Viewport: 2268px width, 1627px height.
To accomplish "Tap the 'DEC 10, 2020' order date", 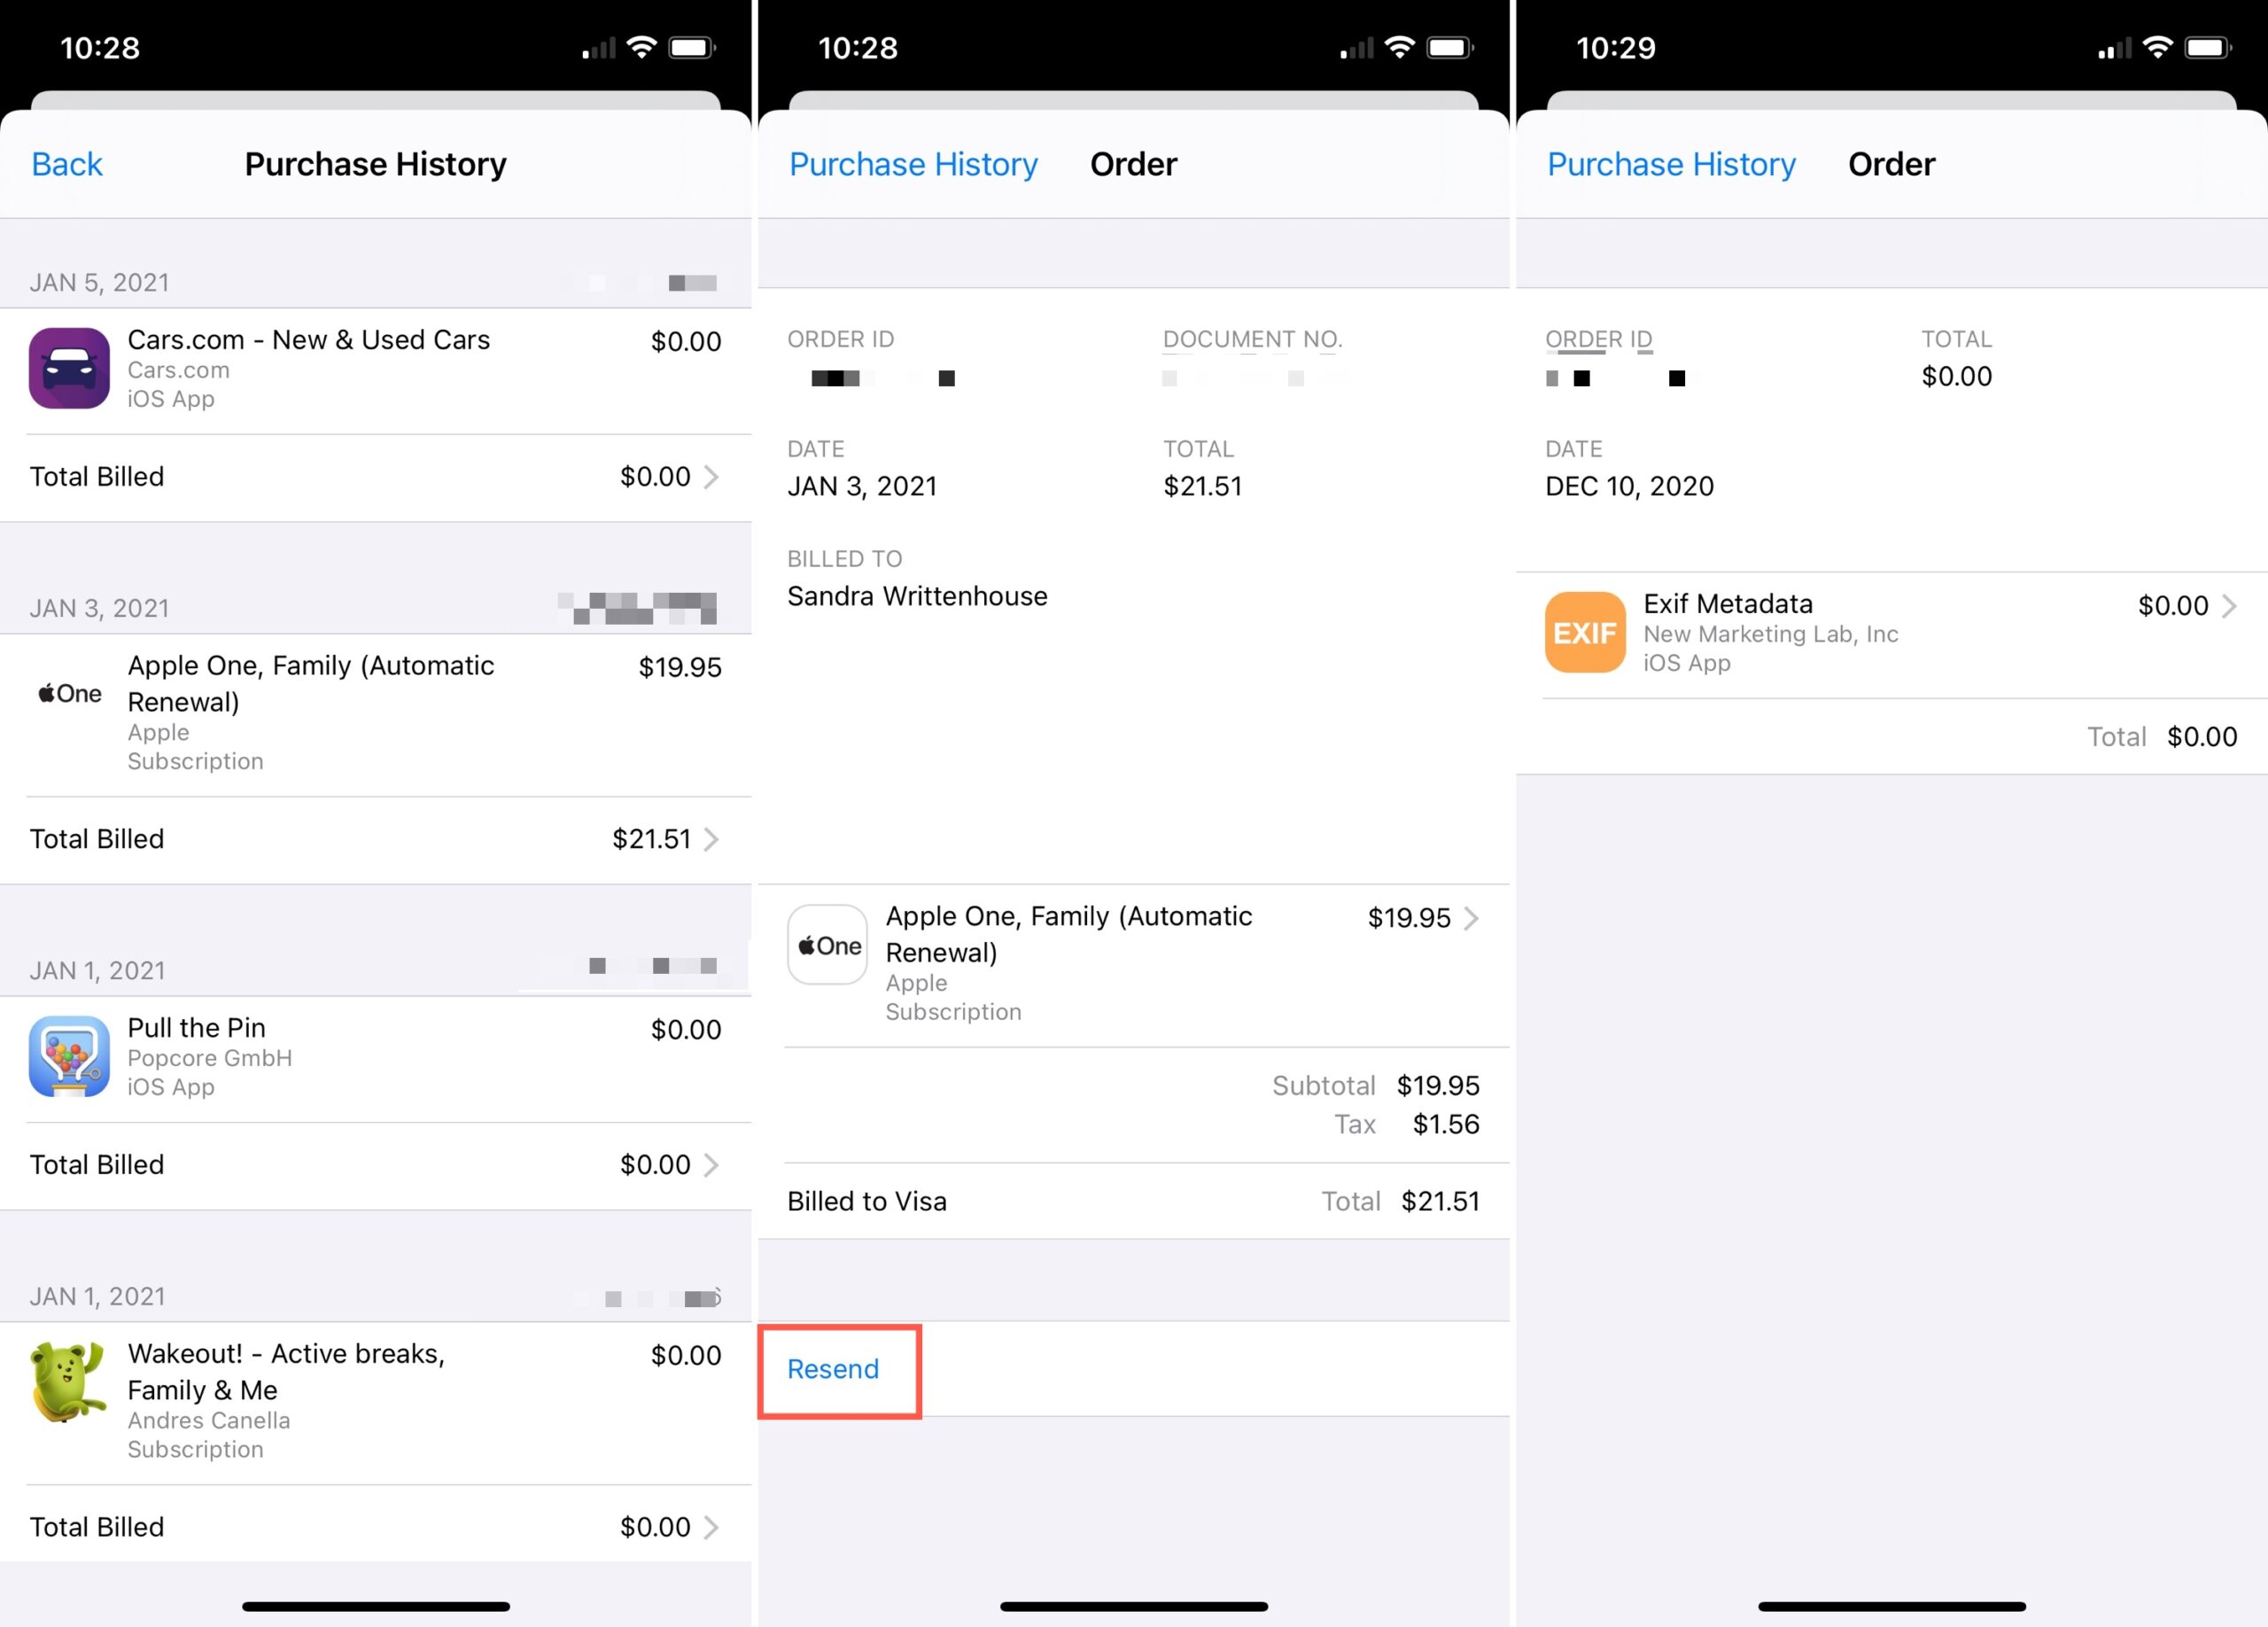I will (1629, 487).
